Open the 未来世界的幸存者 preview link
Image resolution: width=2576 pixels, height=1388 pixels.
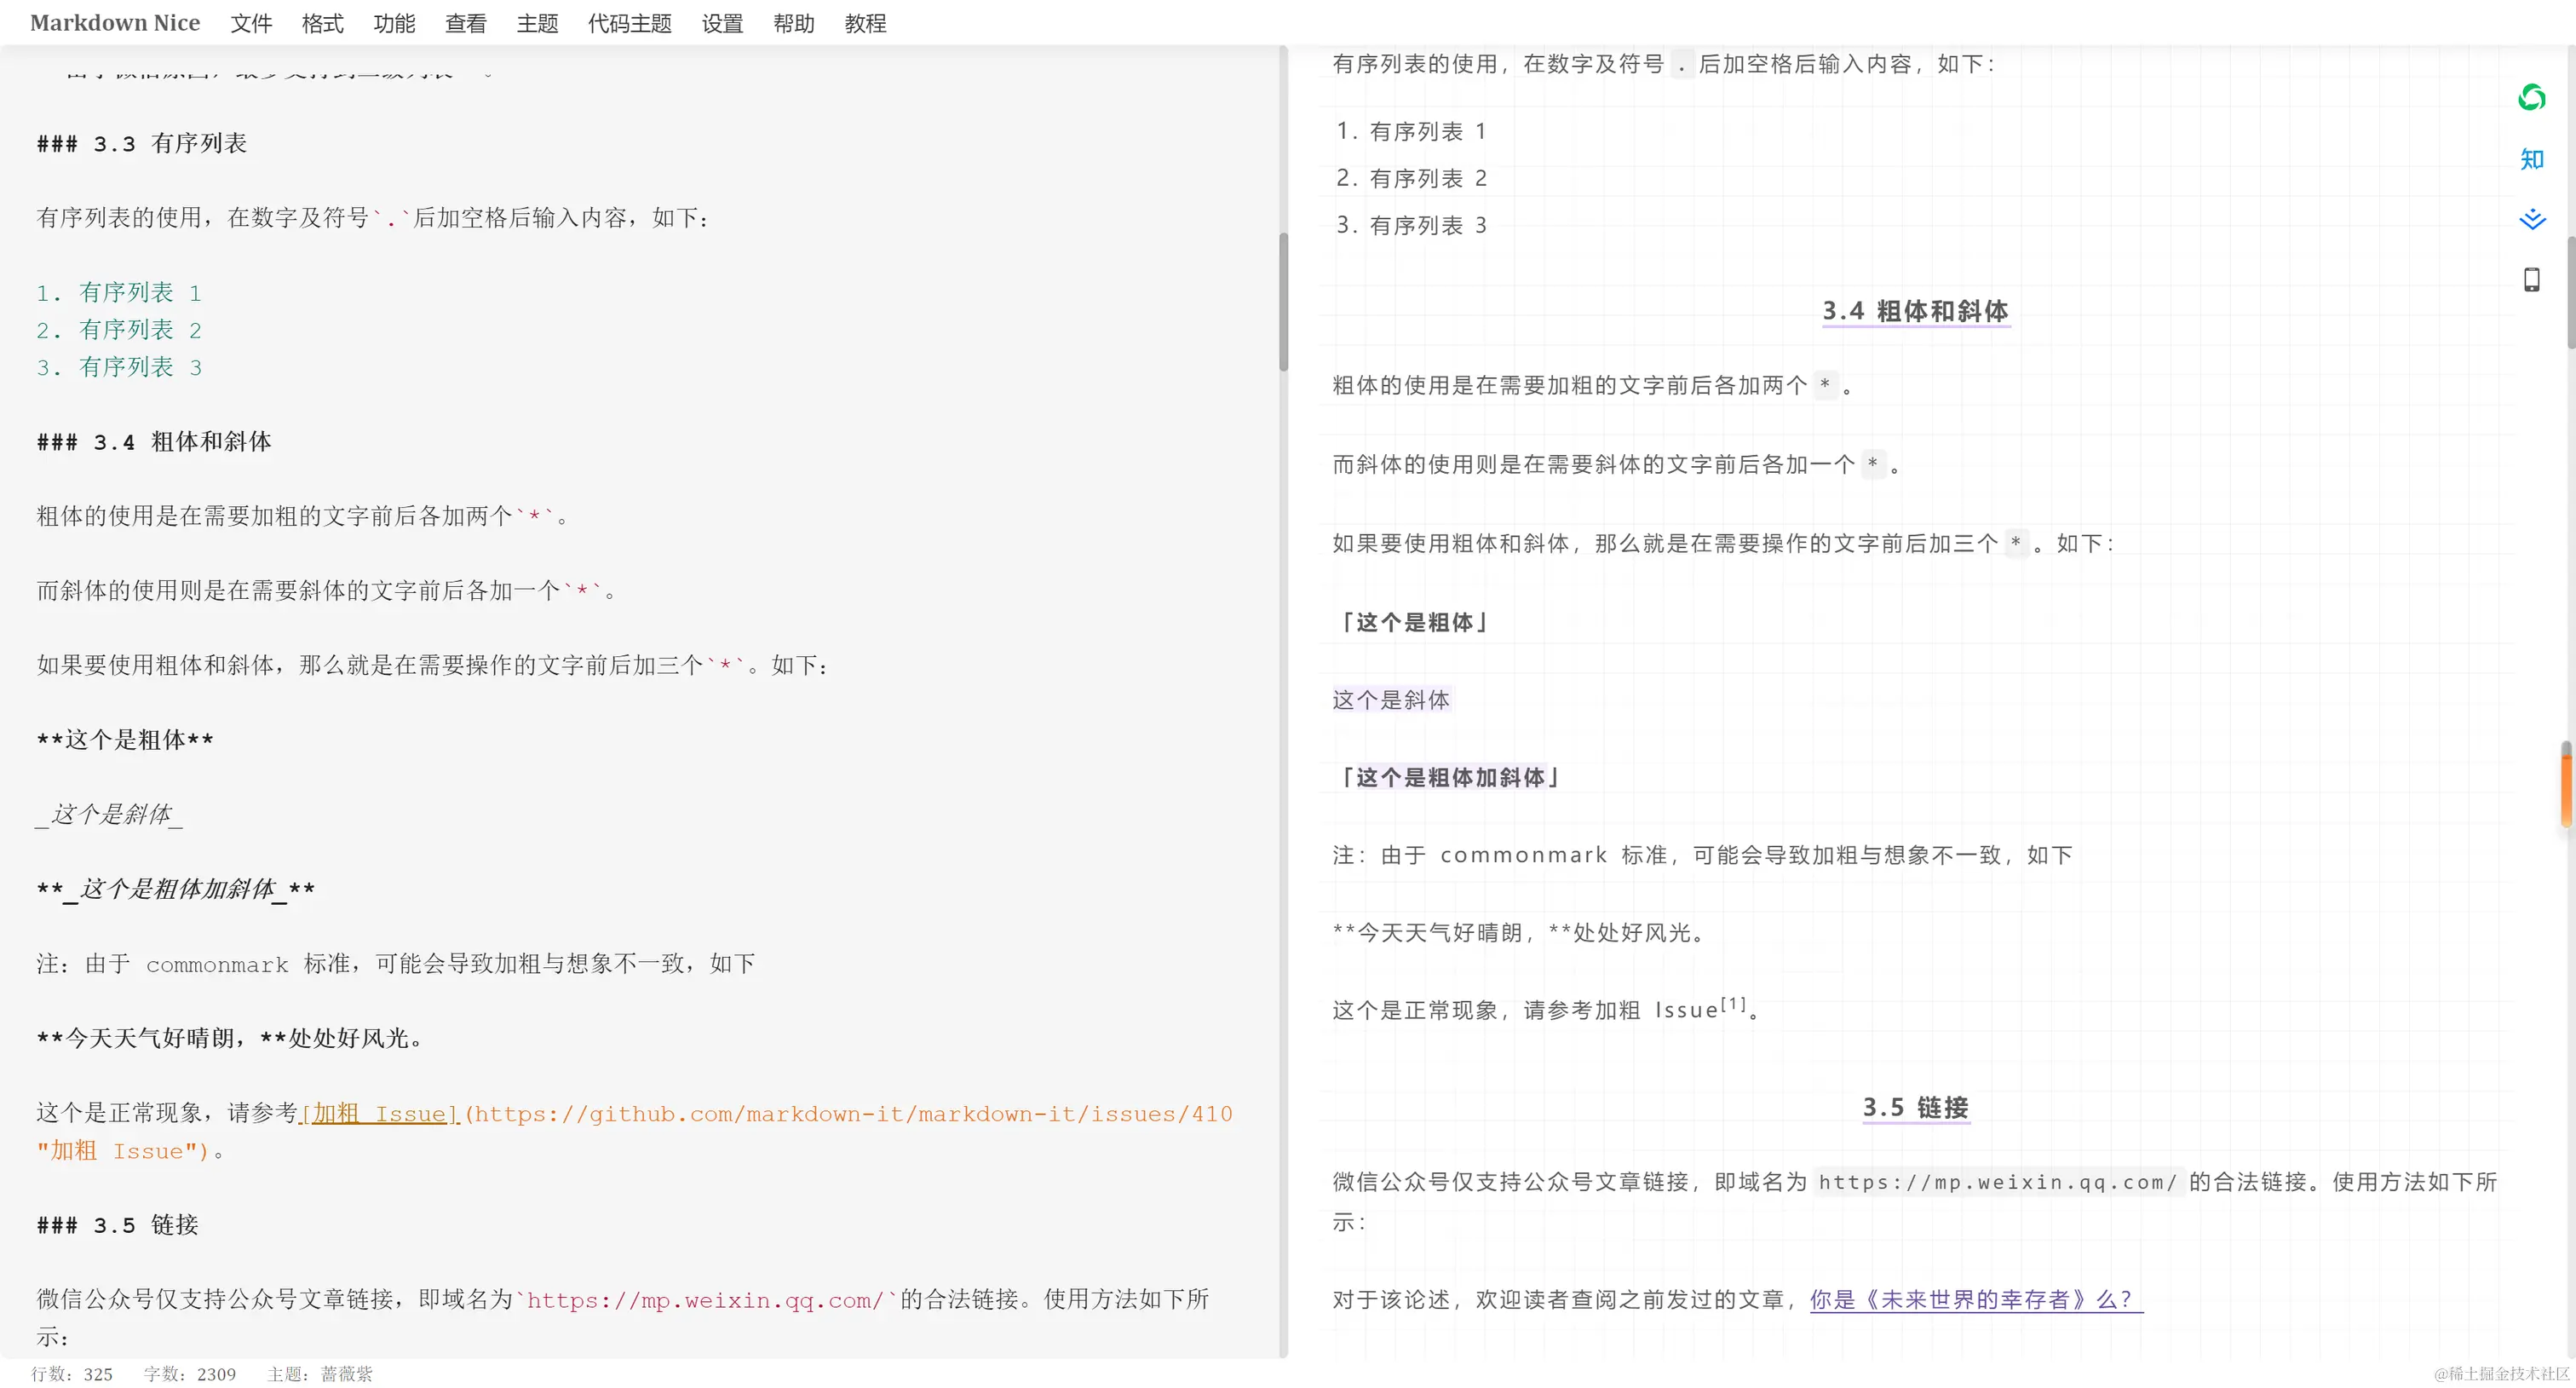point(1975,1299)
